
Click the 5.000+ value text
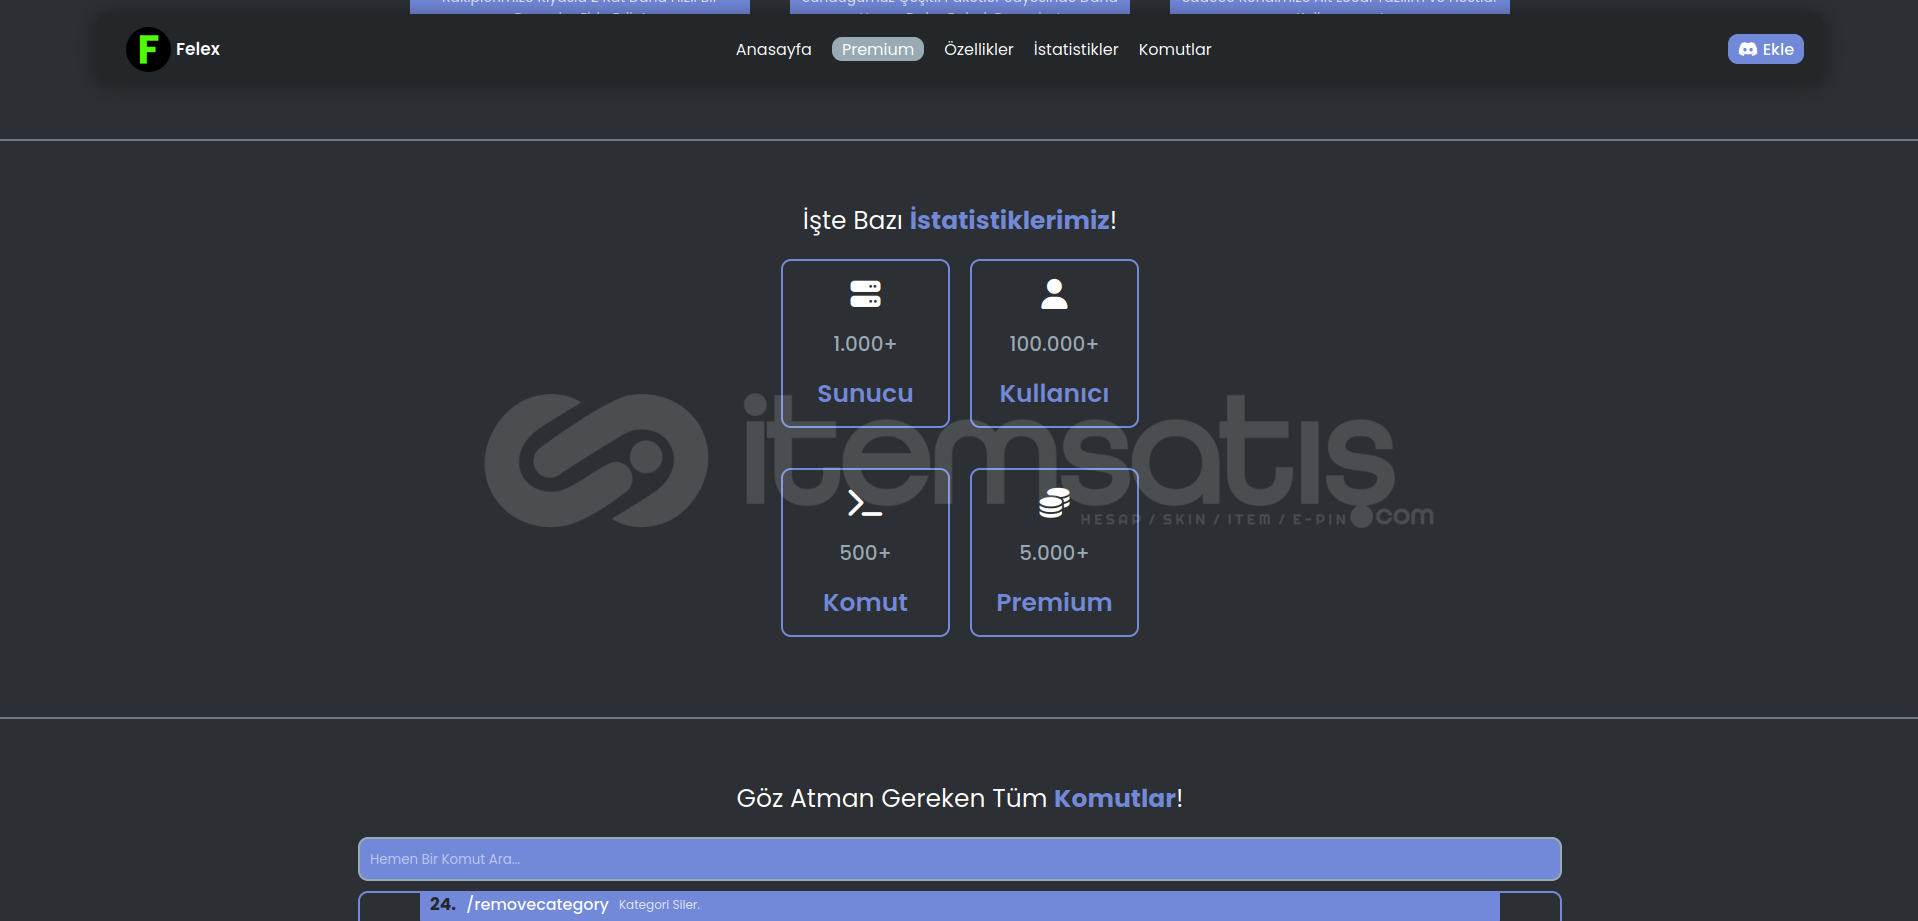(x=1054, y=553)
